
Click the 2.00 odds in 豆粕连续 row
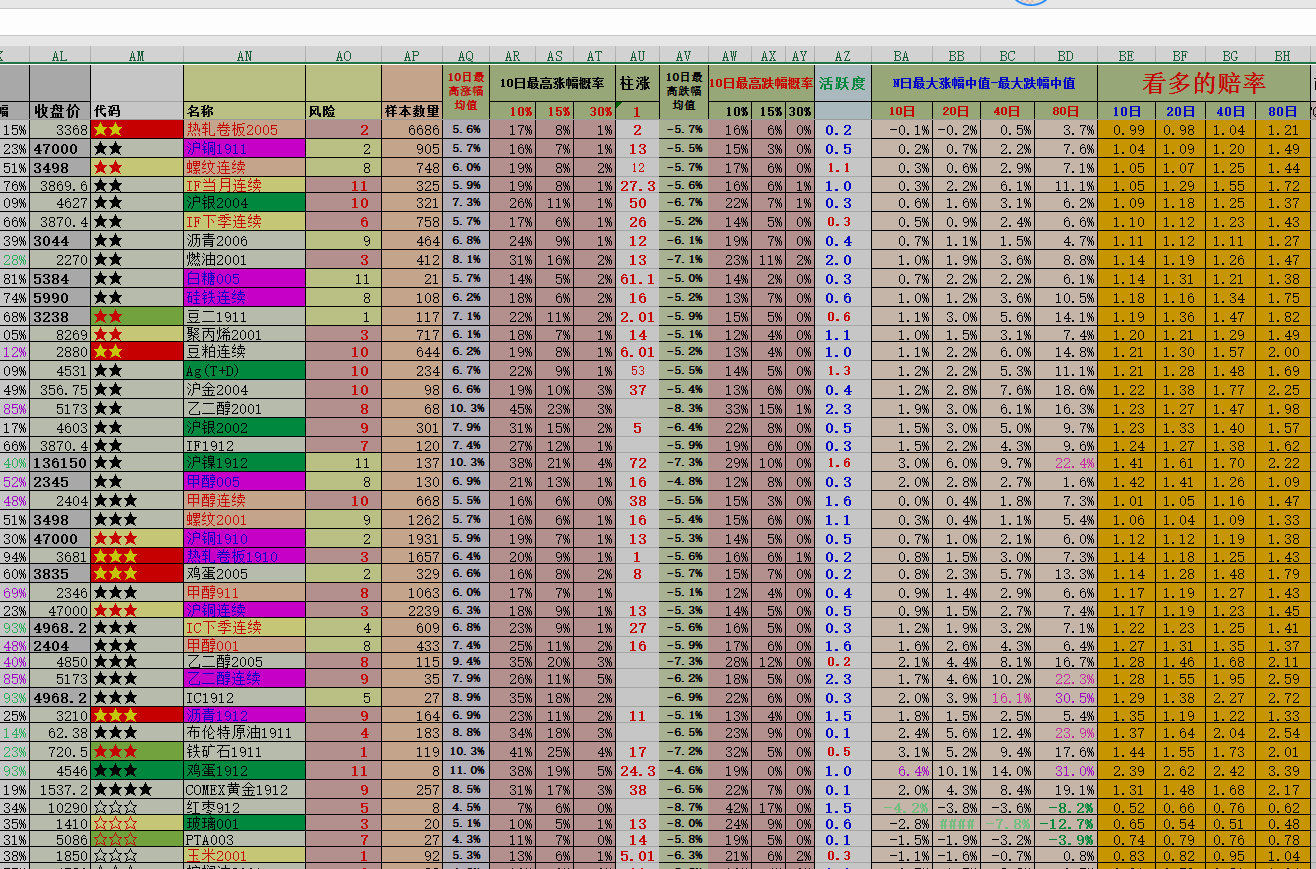pyautogui.click(x=1283, y=352)
